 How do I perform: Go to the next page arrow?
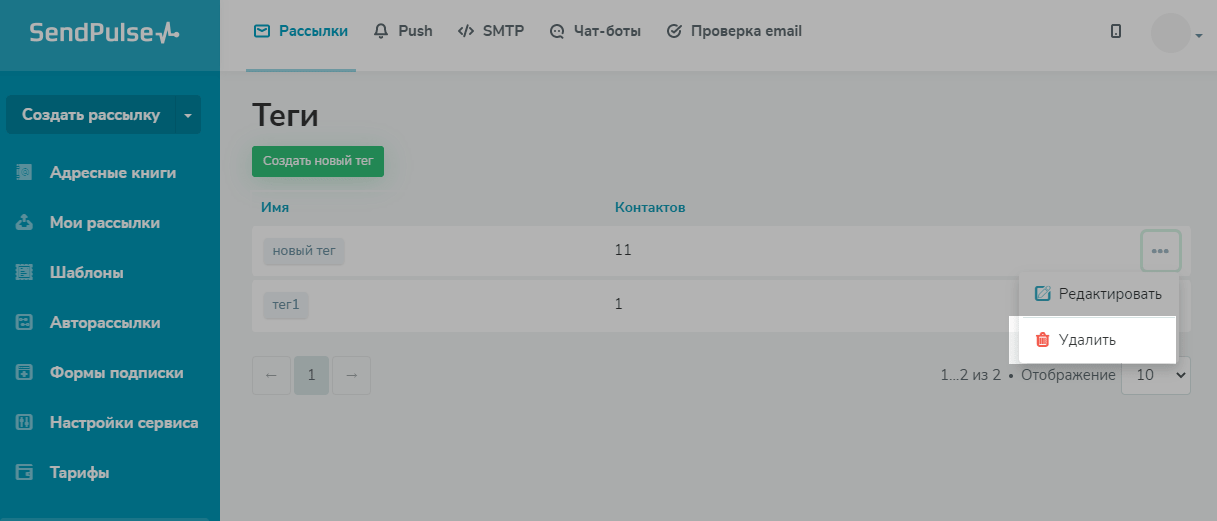pos(351,375)
